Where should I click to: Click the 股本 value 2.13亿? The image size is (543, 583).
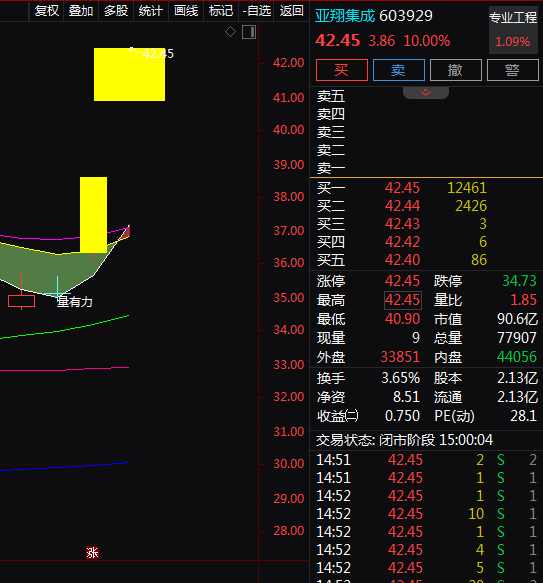(517, 378)
